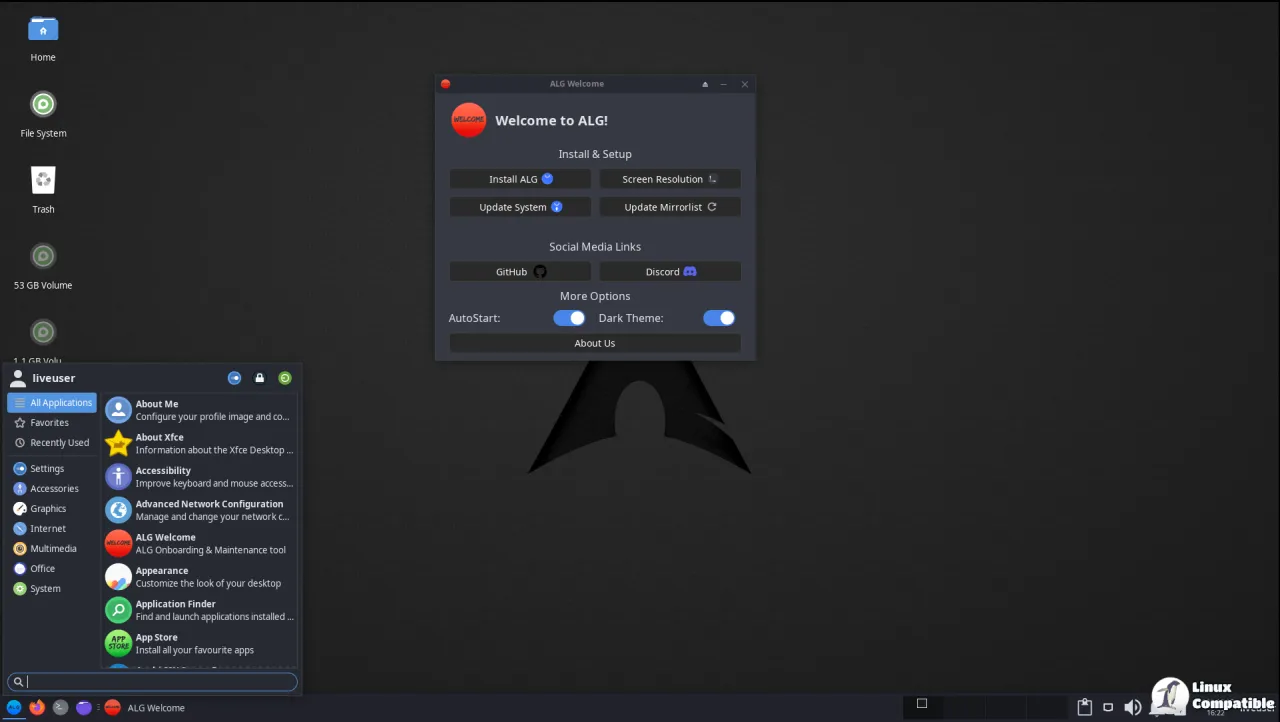Click the red Welcome logo in ALG Welcome
The height and width of the screenshot is (722, 1280).
tap(469, 120)
